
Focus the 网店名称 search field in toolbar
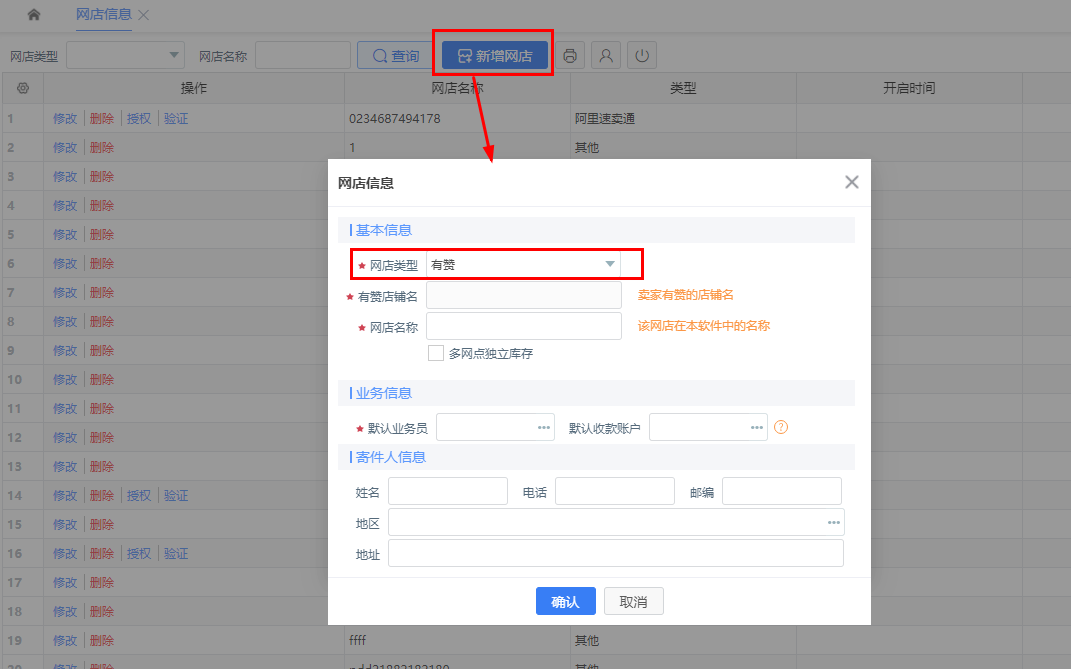point(303,55)
